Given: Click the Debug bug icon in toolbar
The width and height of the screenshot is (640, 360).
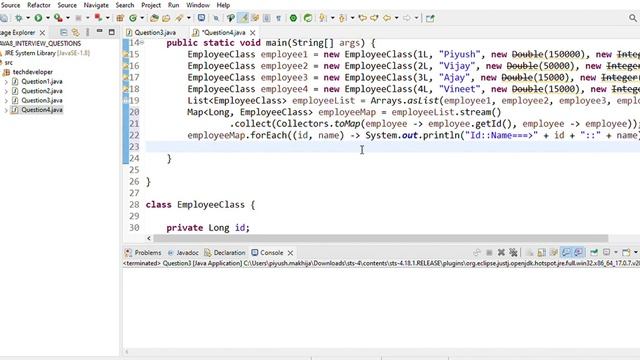Looking at the screenshot, I should tap(18, 18).
